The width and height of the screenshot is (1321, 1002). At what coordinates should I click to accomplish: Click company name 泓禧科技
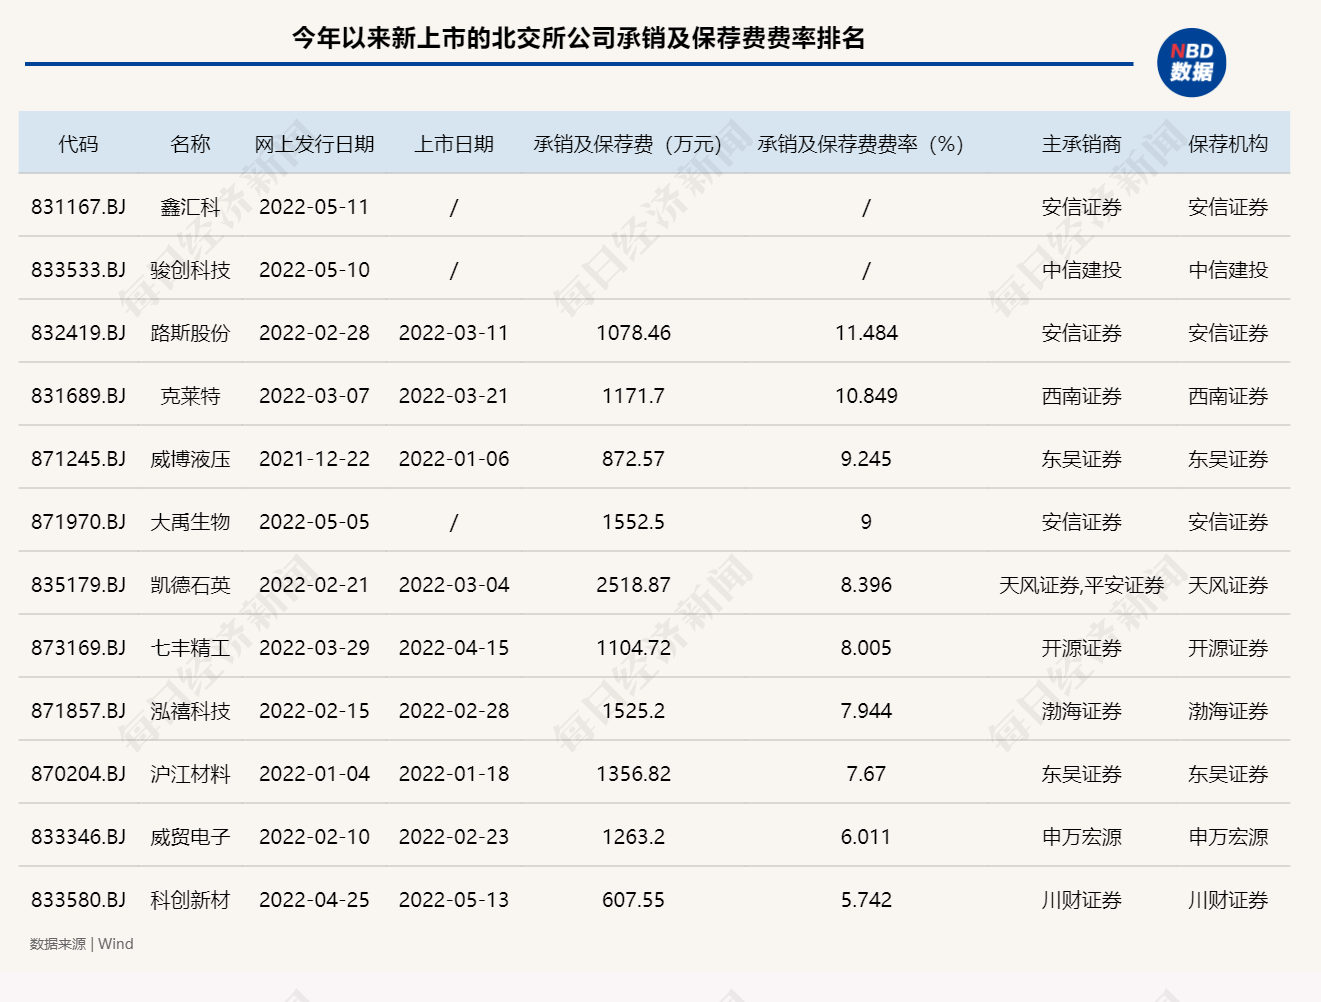pyautogui.click(x=190, y=711)
